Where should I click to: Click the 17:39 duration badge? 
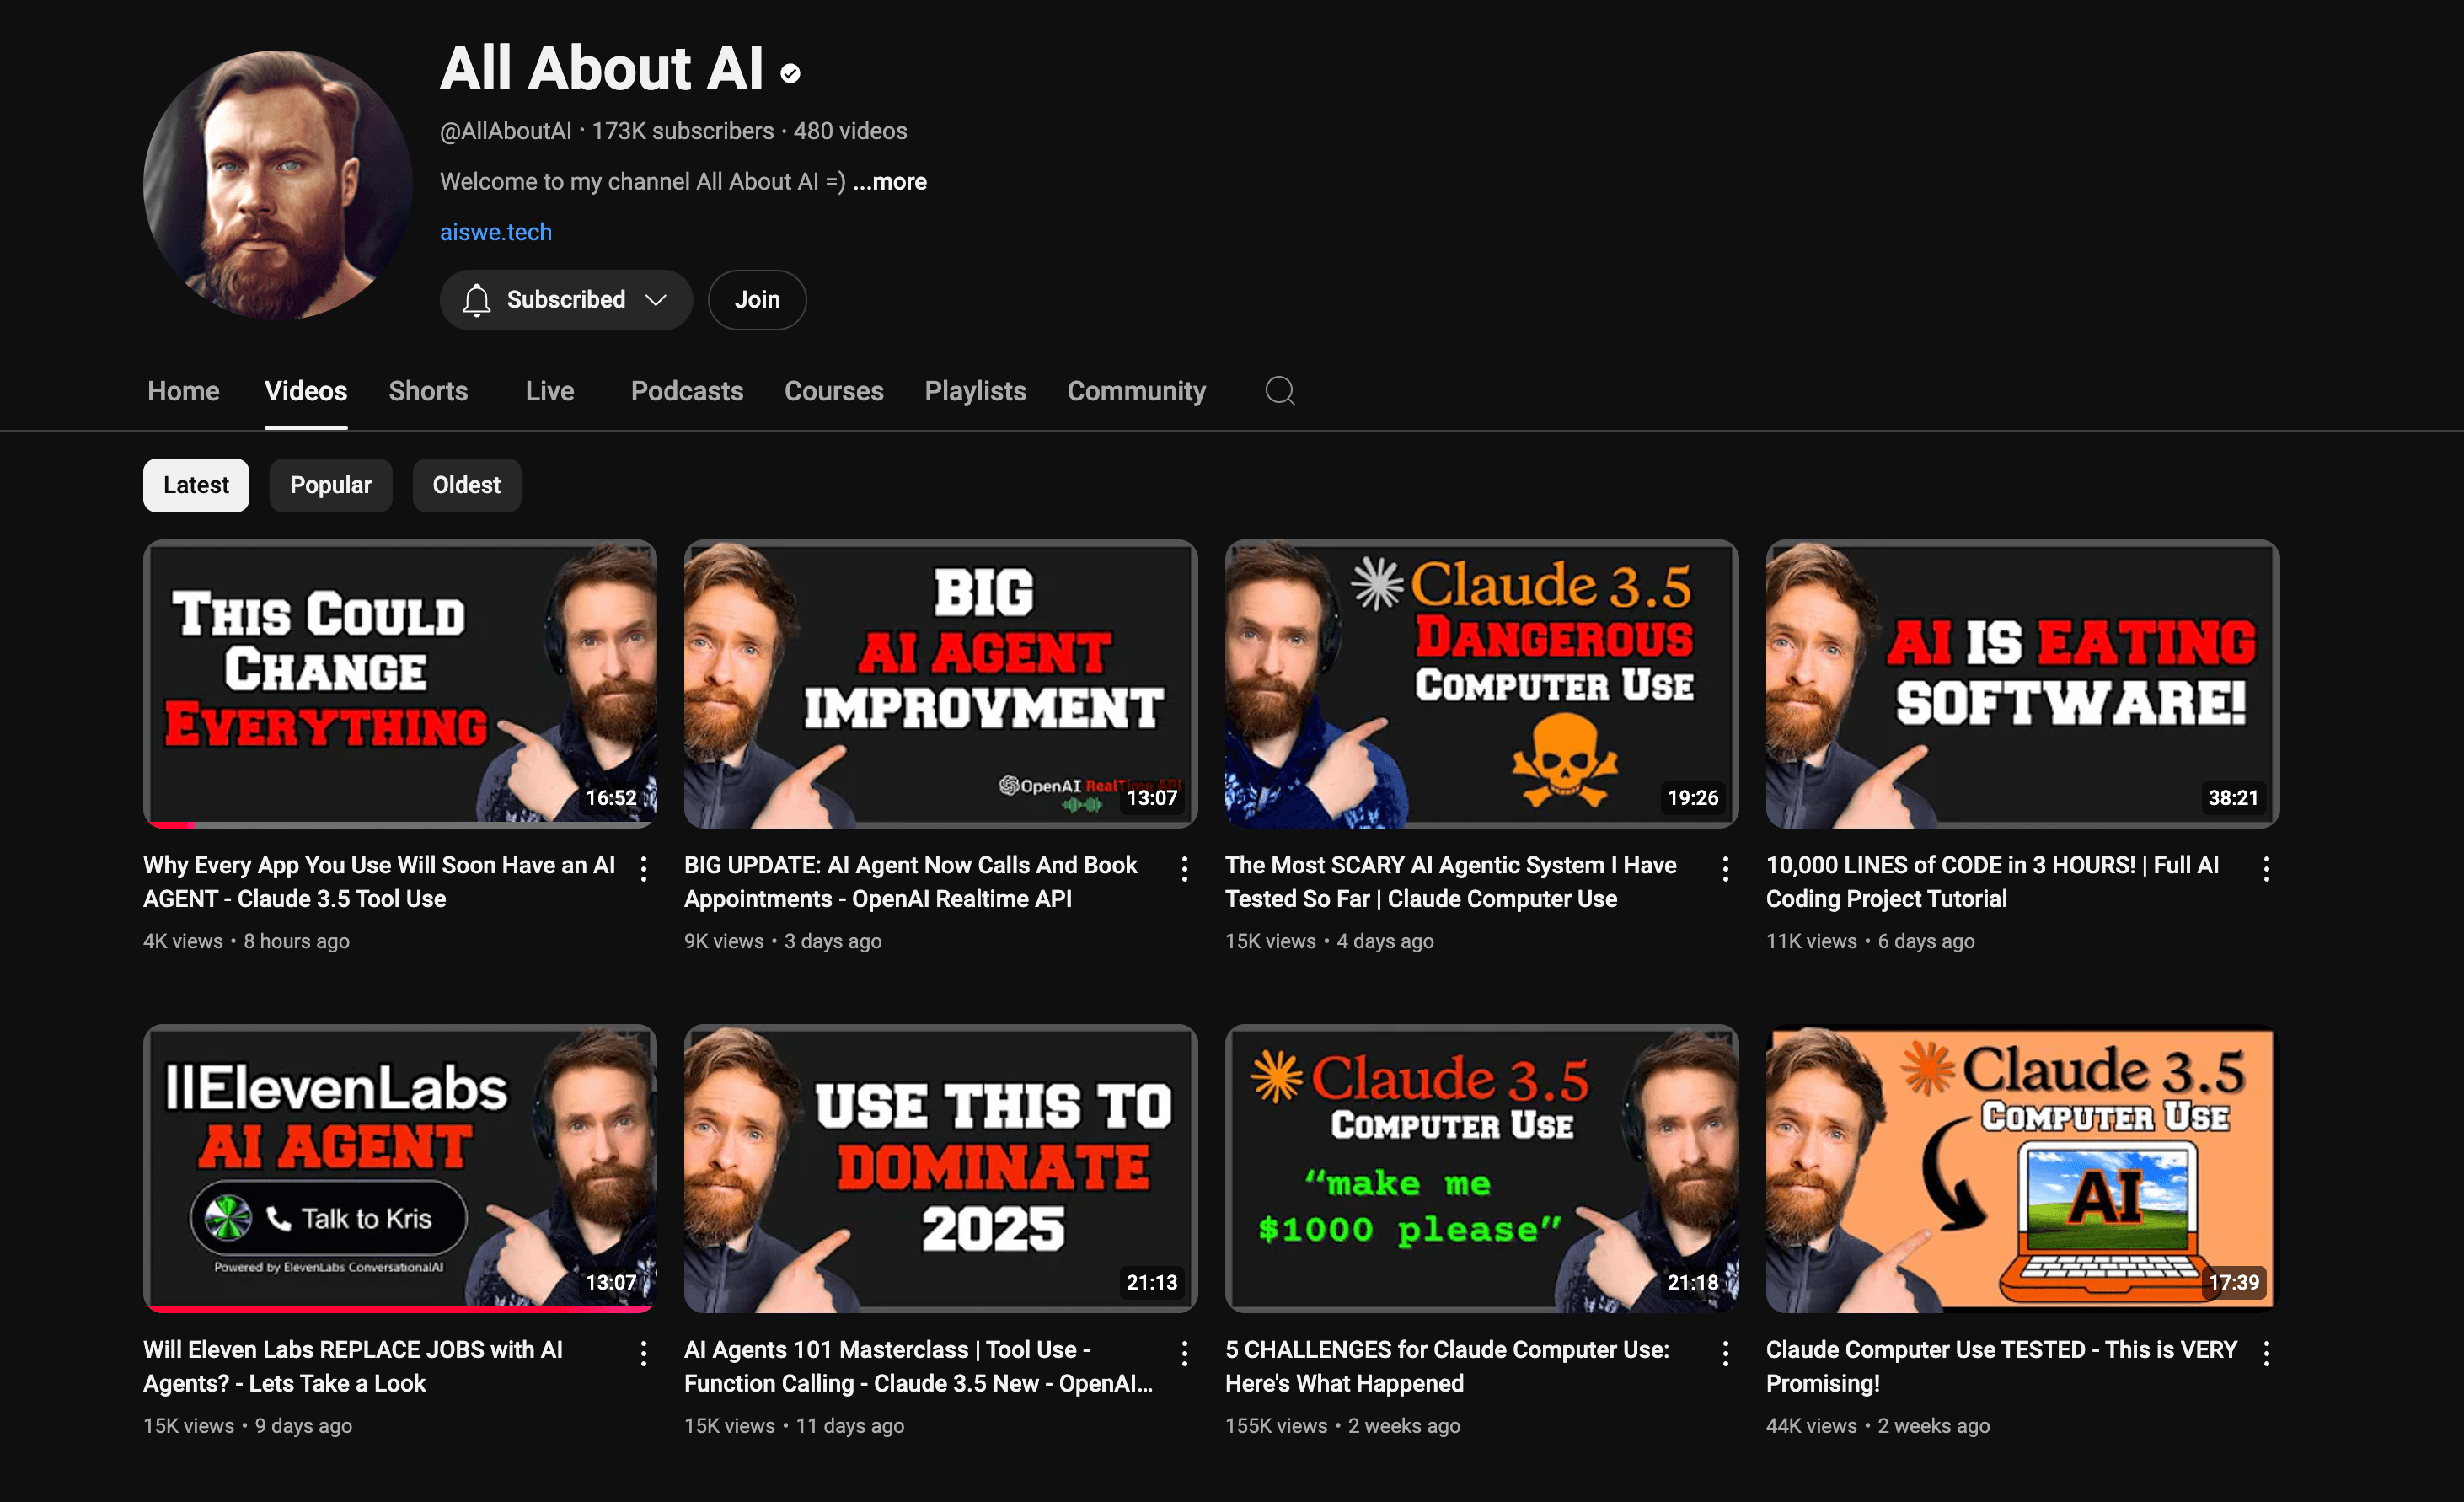[x=2234, y=1283]
